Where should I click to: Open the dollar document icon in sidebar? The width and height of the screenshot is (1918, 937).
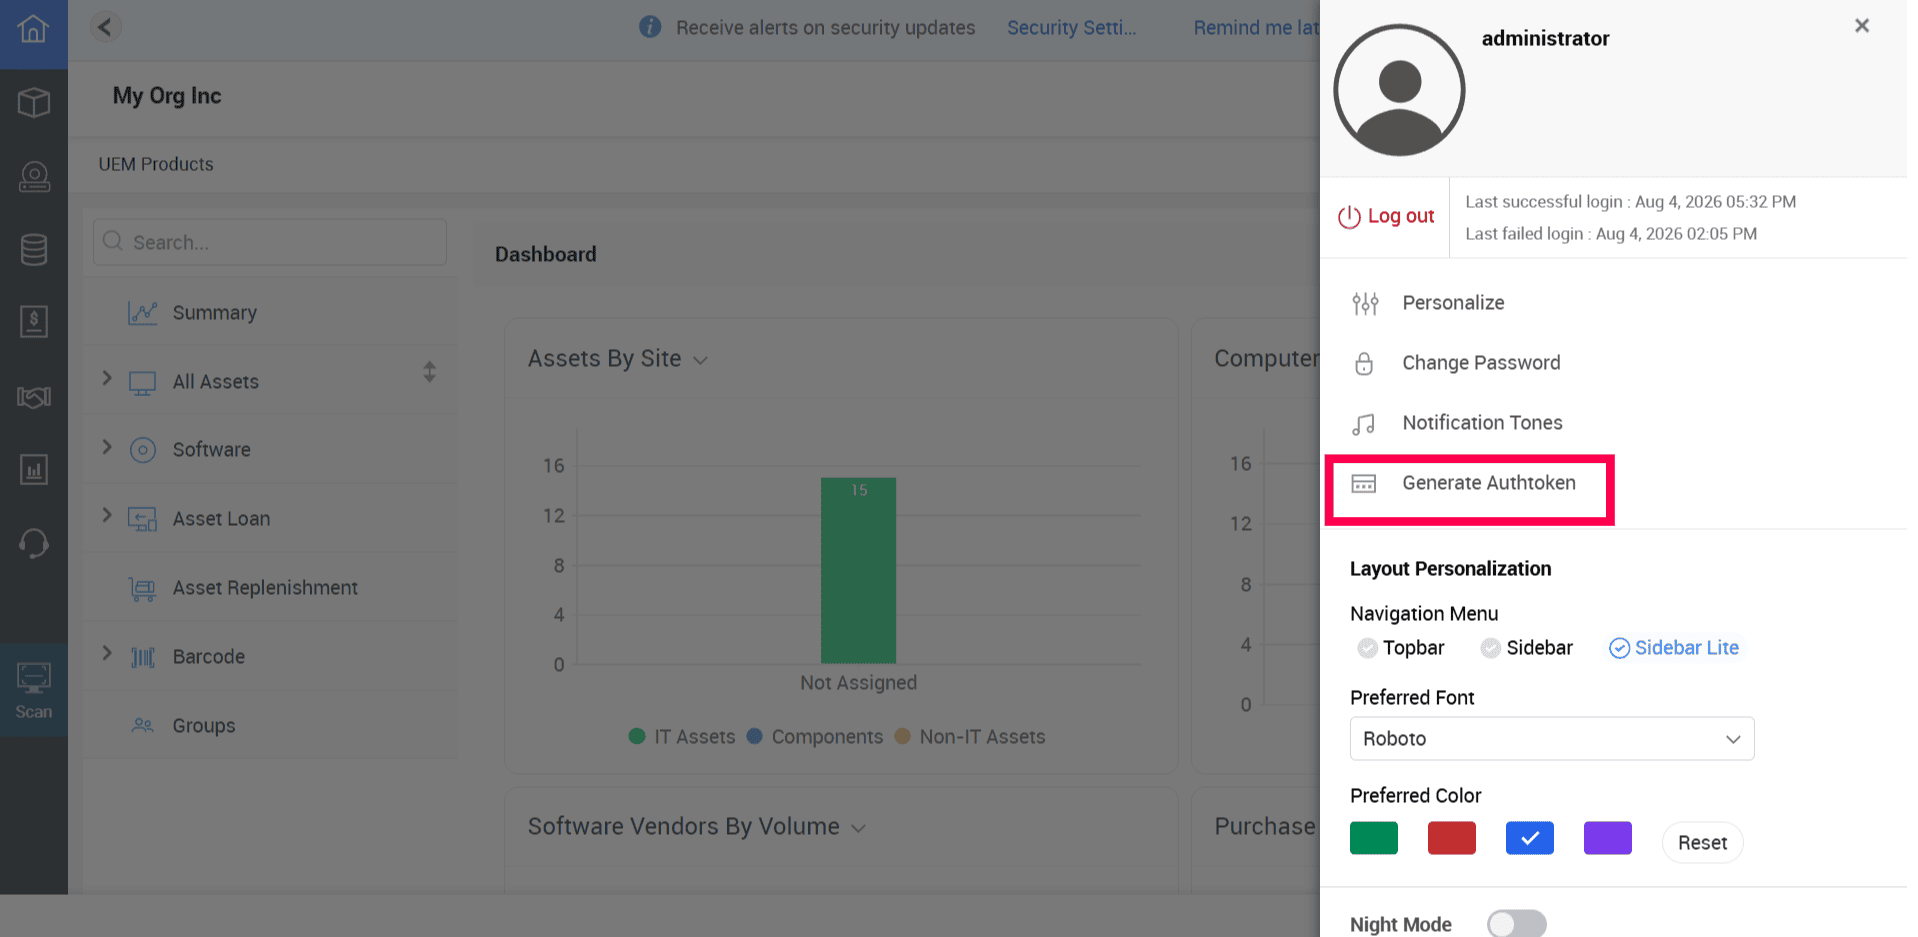click(33, 322)
